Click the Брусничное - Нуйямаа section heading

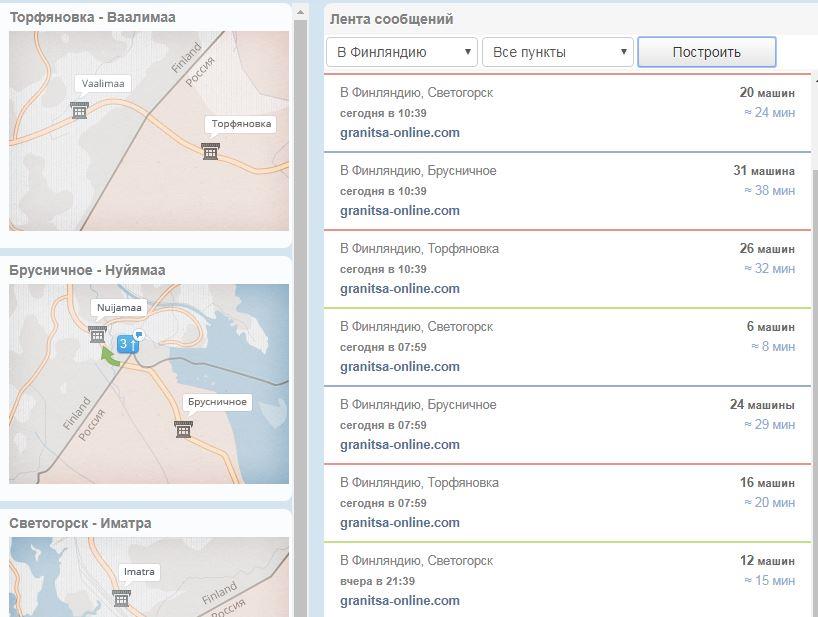(x=87, y=270)
